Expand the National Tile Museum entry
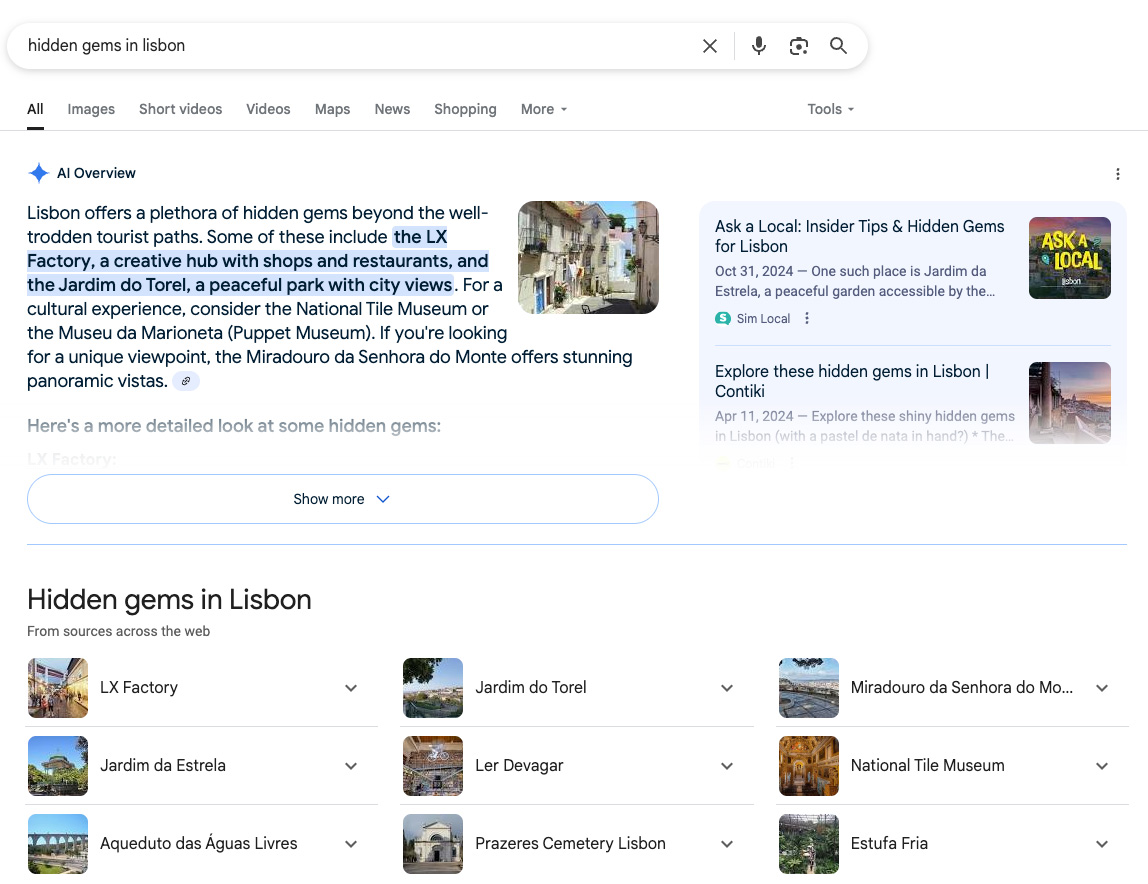 point(1102,766)
